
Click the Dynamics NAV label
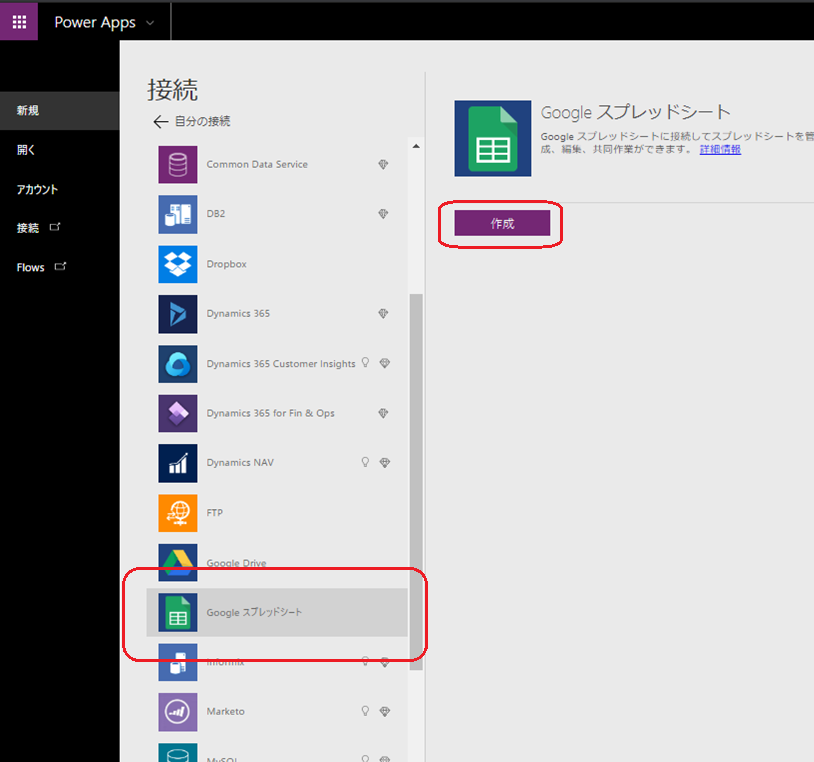tap(240, 462)
